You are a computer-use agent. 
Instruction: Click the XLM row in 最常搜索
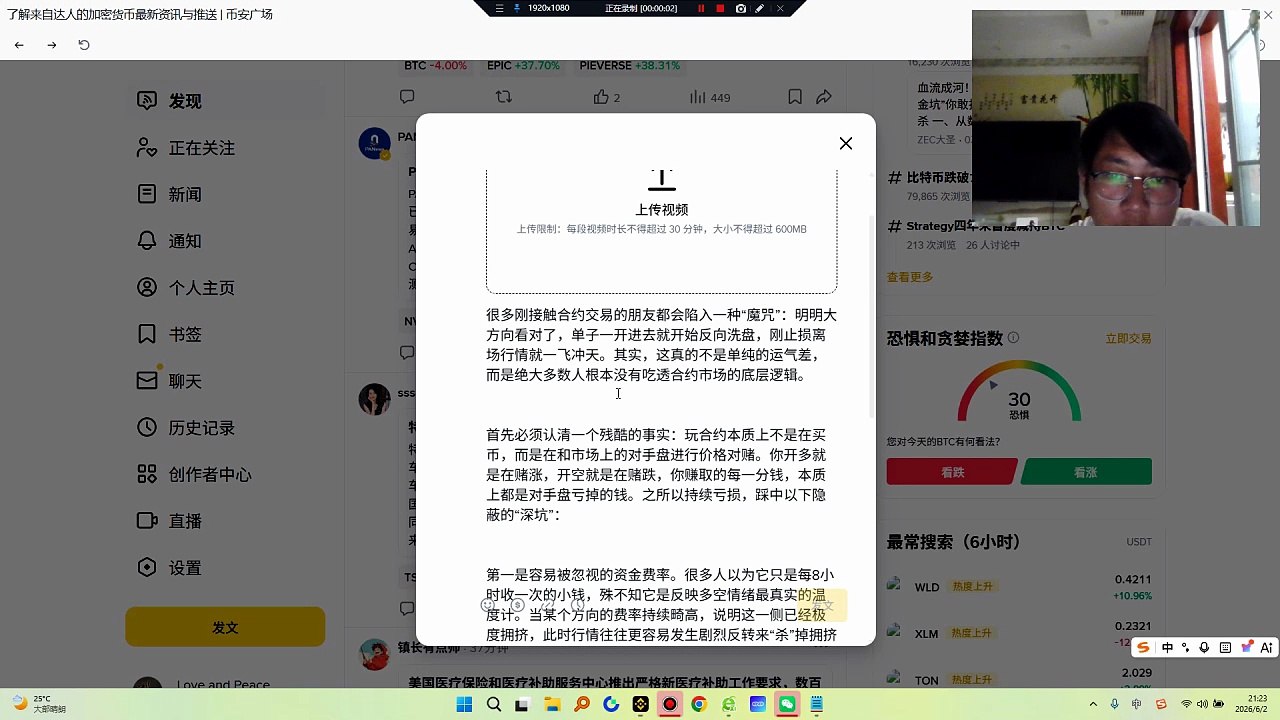[x=1019, y=633]
